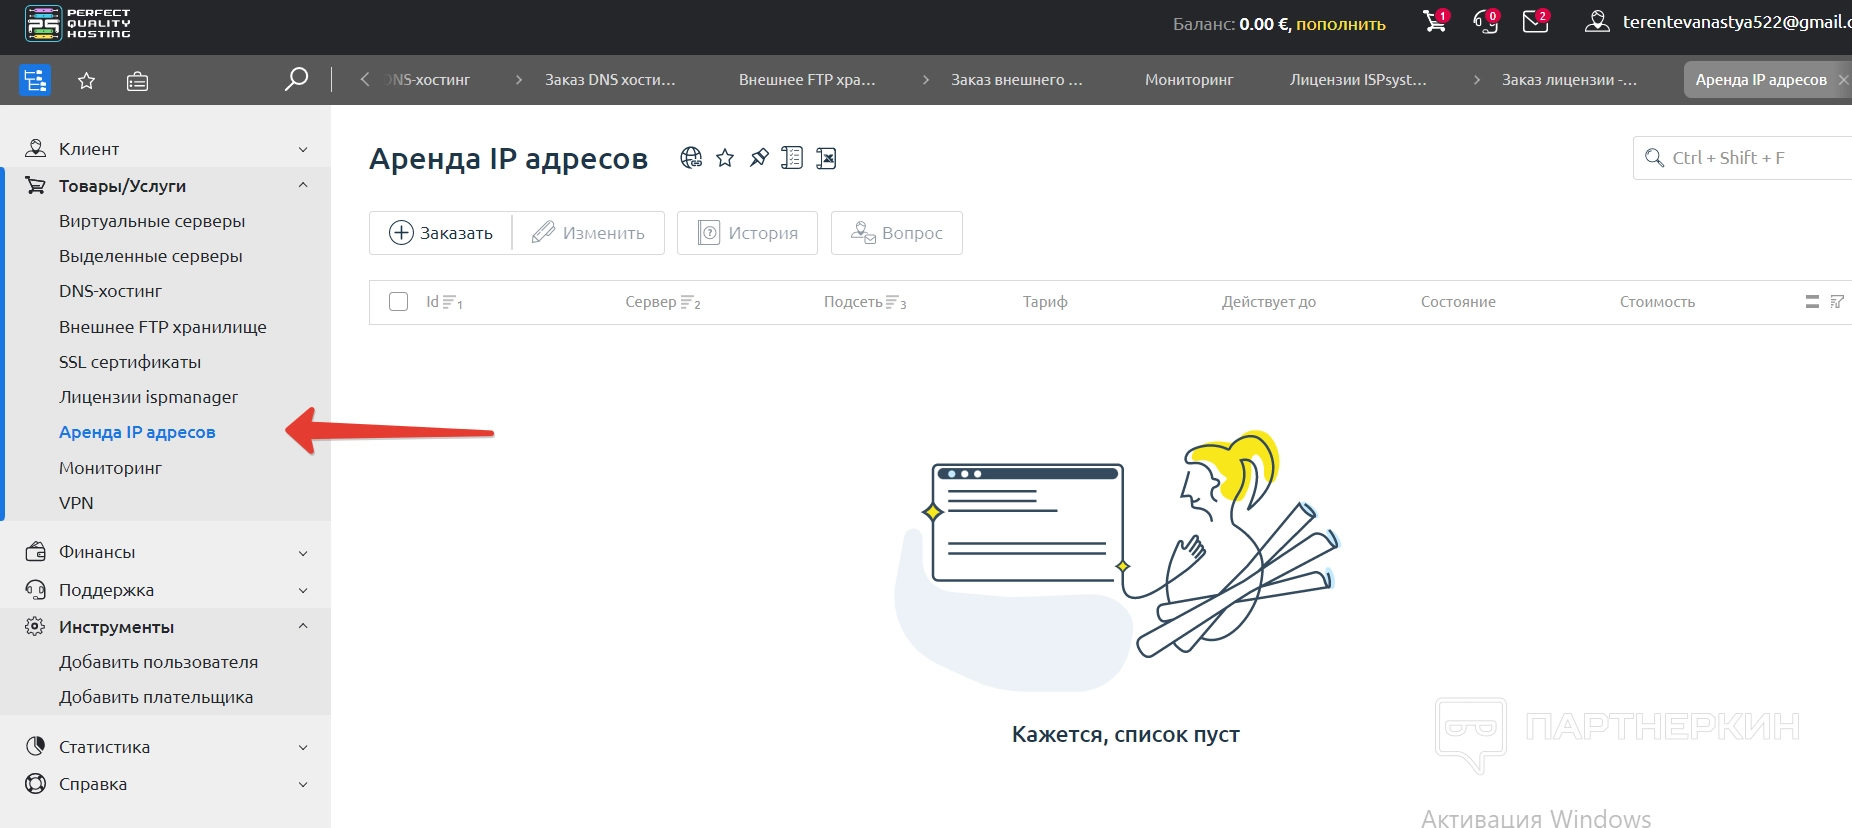This screenshot has height=828, width=1852.
Task: Open the support headset notifications icon
Action: [x=1486, y=21]
